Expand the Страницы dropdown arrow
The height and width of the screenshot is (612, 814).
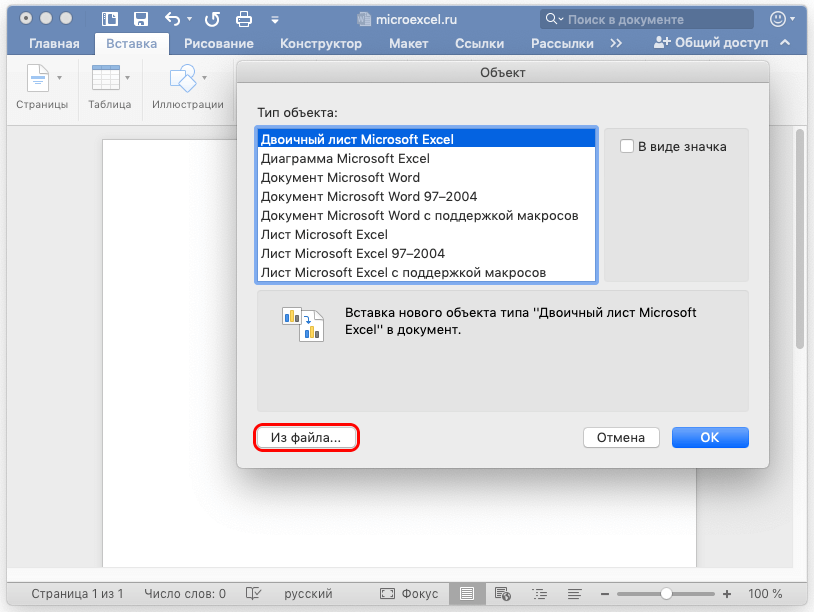(59, 78)
